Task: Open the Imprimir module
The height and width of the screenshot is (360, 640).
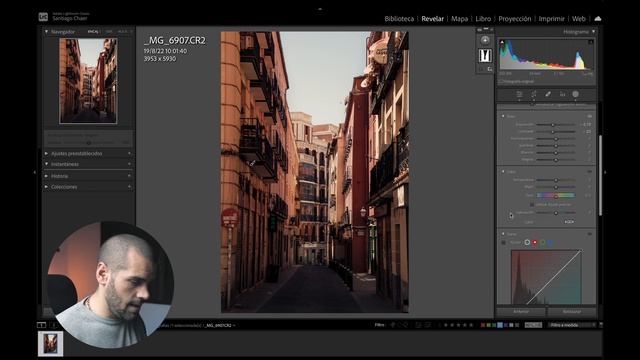Action: click(551, 19)
